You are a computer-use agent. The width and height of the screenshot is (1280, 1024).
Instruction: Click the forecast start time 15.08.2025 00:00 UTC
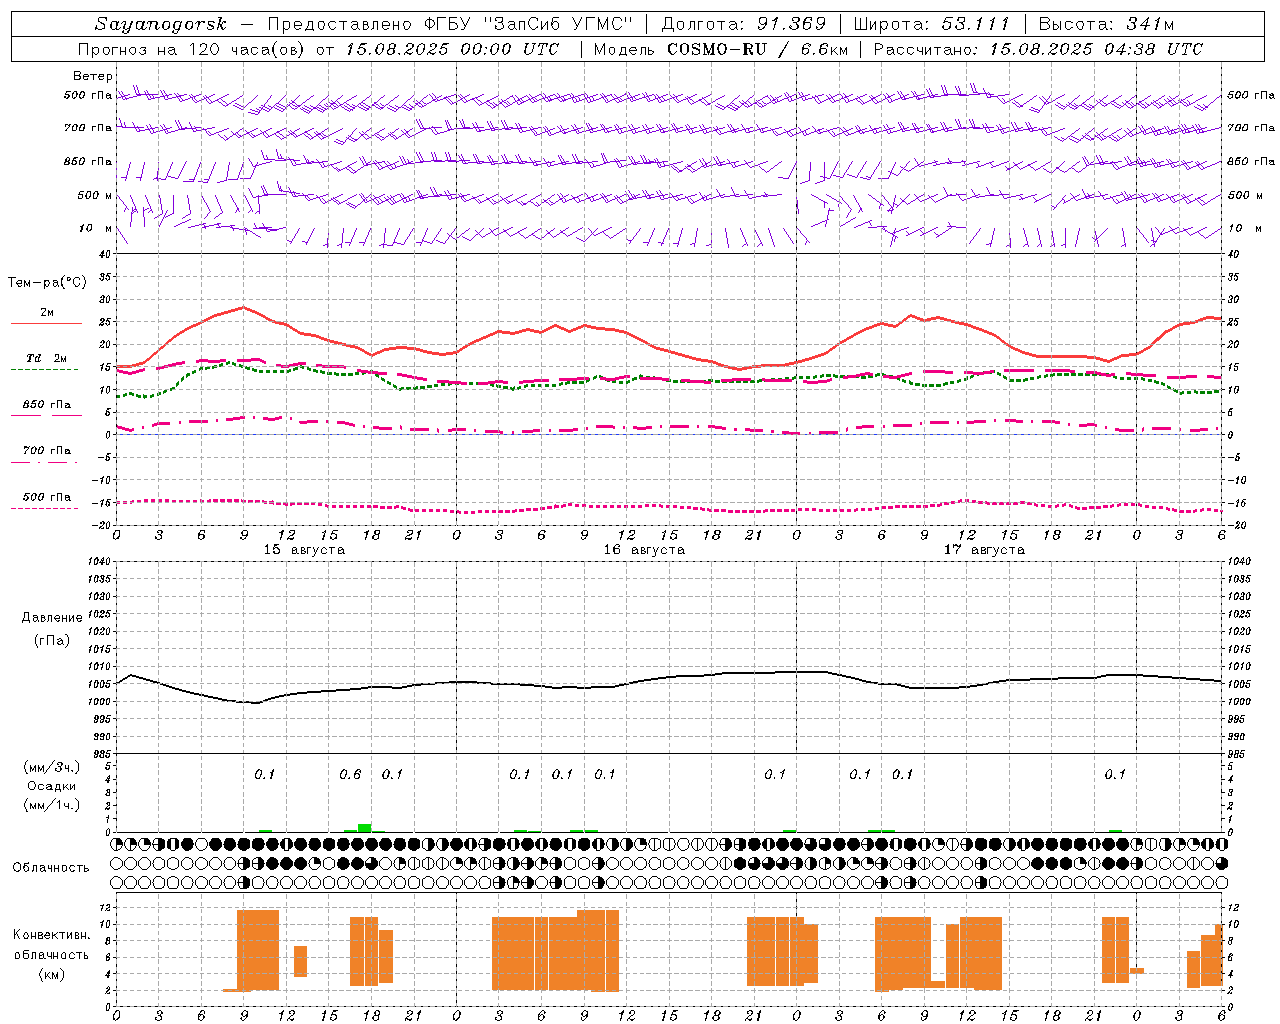(452, 49)
